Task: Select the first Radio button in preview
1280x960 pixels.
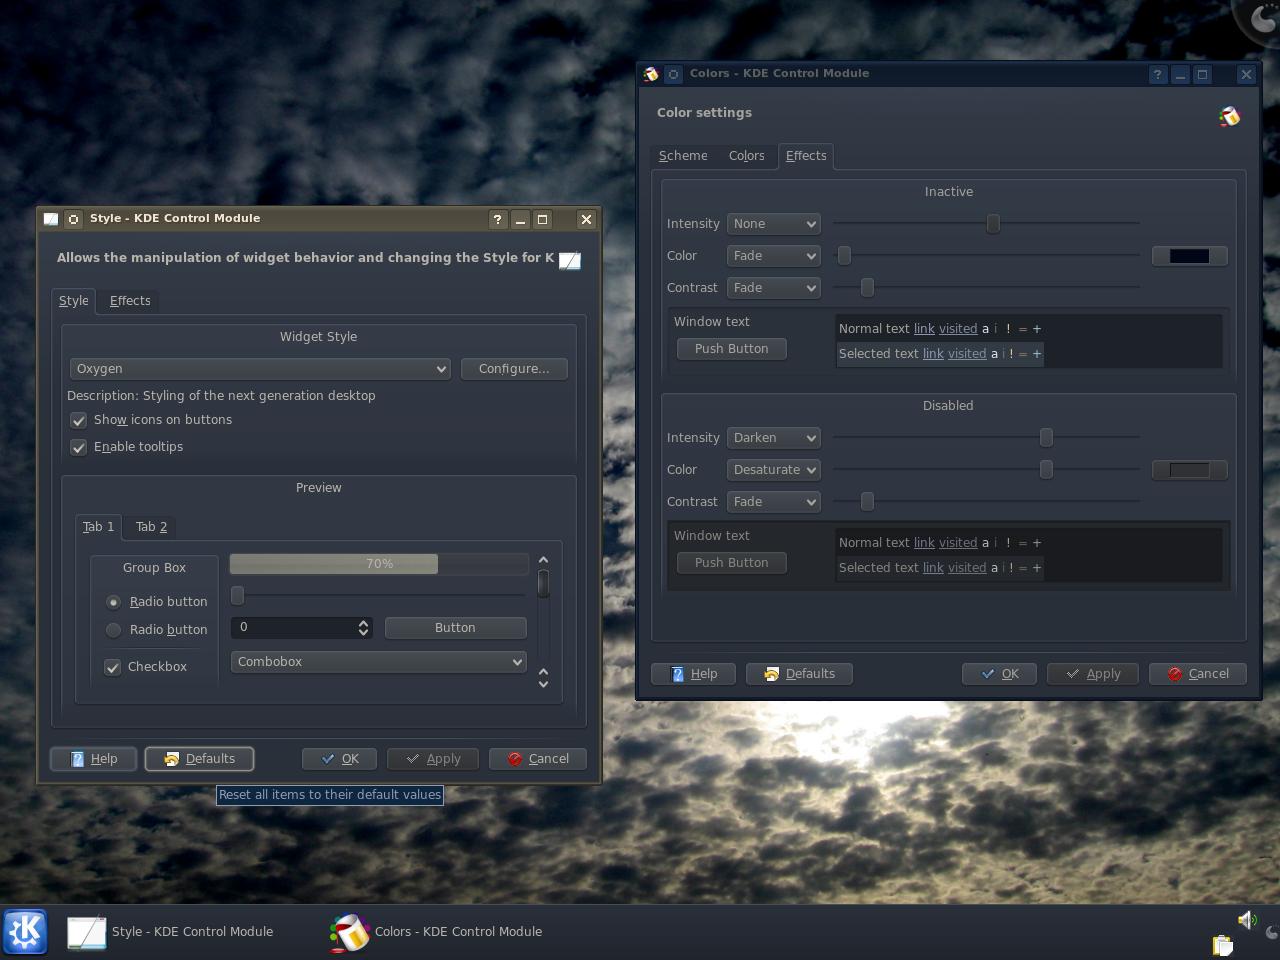Action: pos(113,602)
